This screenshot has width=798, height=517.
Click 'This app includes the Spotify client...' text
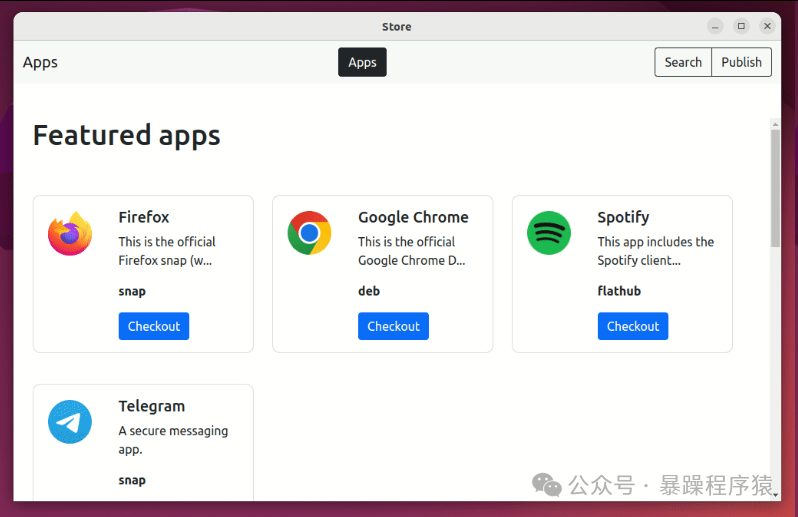tap(656, 251)
